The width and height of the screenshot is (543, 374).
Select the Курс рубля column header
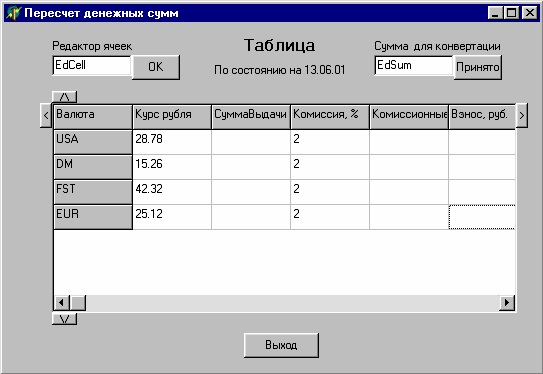(172, 117)
